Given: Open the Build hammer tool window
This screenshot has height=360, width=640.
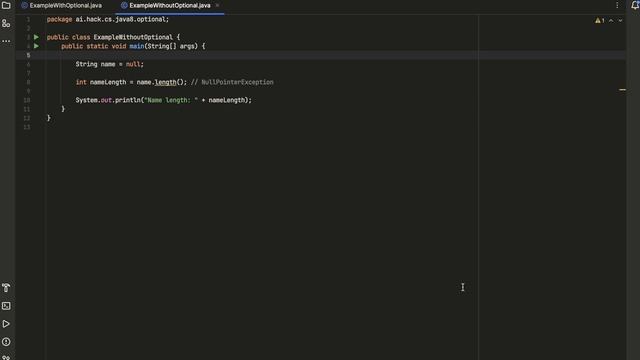Looking at the screenshot, I should [x=6, y=288].
